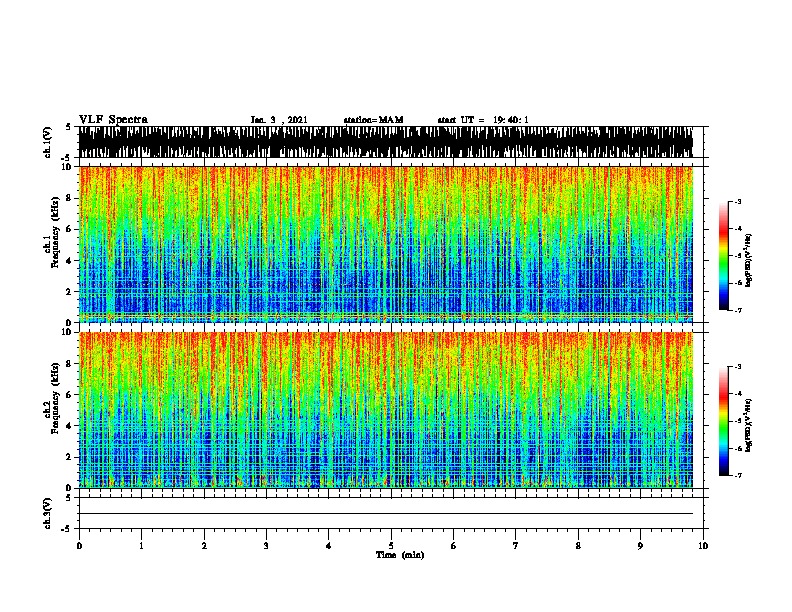
Task: Click the "ch.3(V)" axis label
Action: pos(48,513)
